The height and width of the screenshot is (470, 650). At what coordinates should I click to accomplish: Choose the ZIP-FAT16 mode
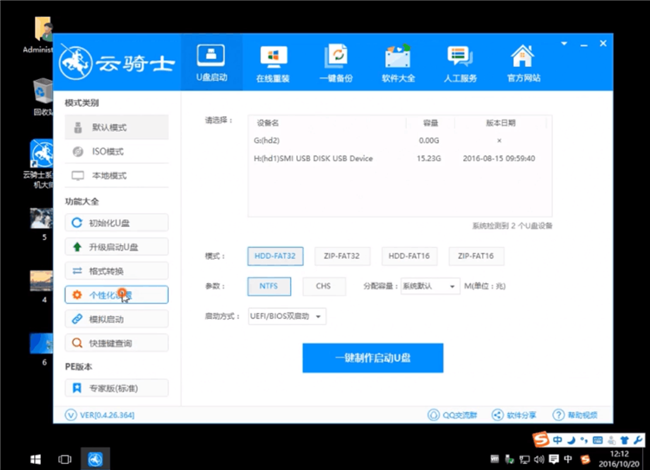point(476,256)
